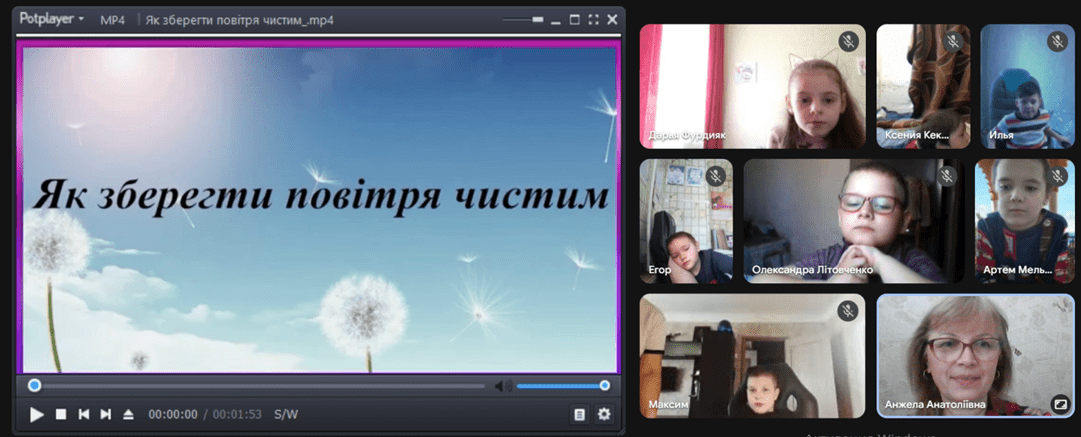Image resolution: width=1081 pixels, height=437 pixels.
Task: Toggle the S/W decoder indicator
Action: [286, 415]
